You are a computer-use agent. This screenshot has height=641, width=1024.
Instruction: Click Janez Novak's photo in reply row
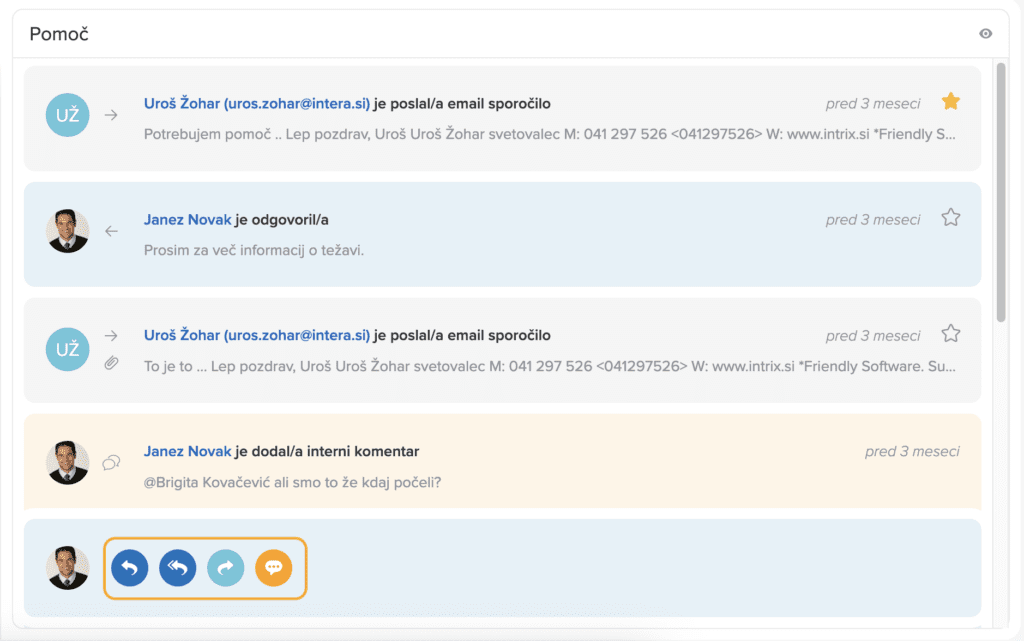[x=67, y=231]
